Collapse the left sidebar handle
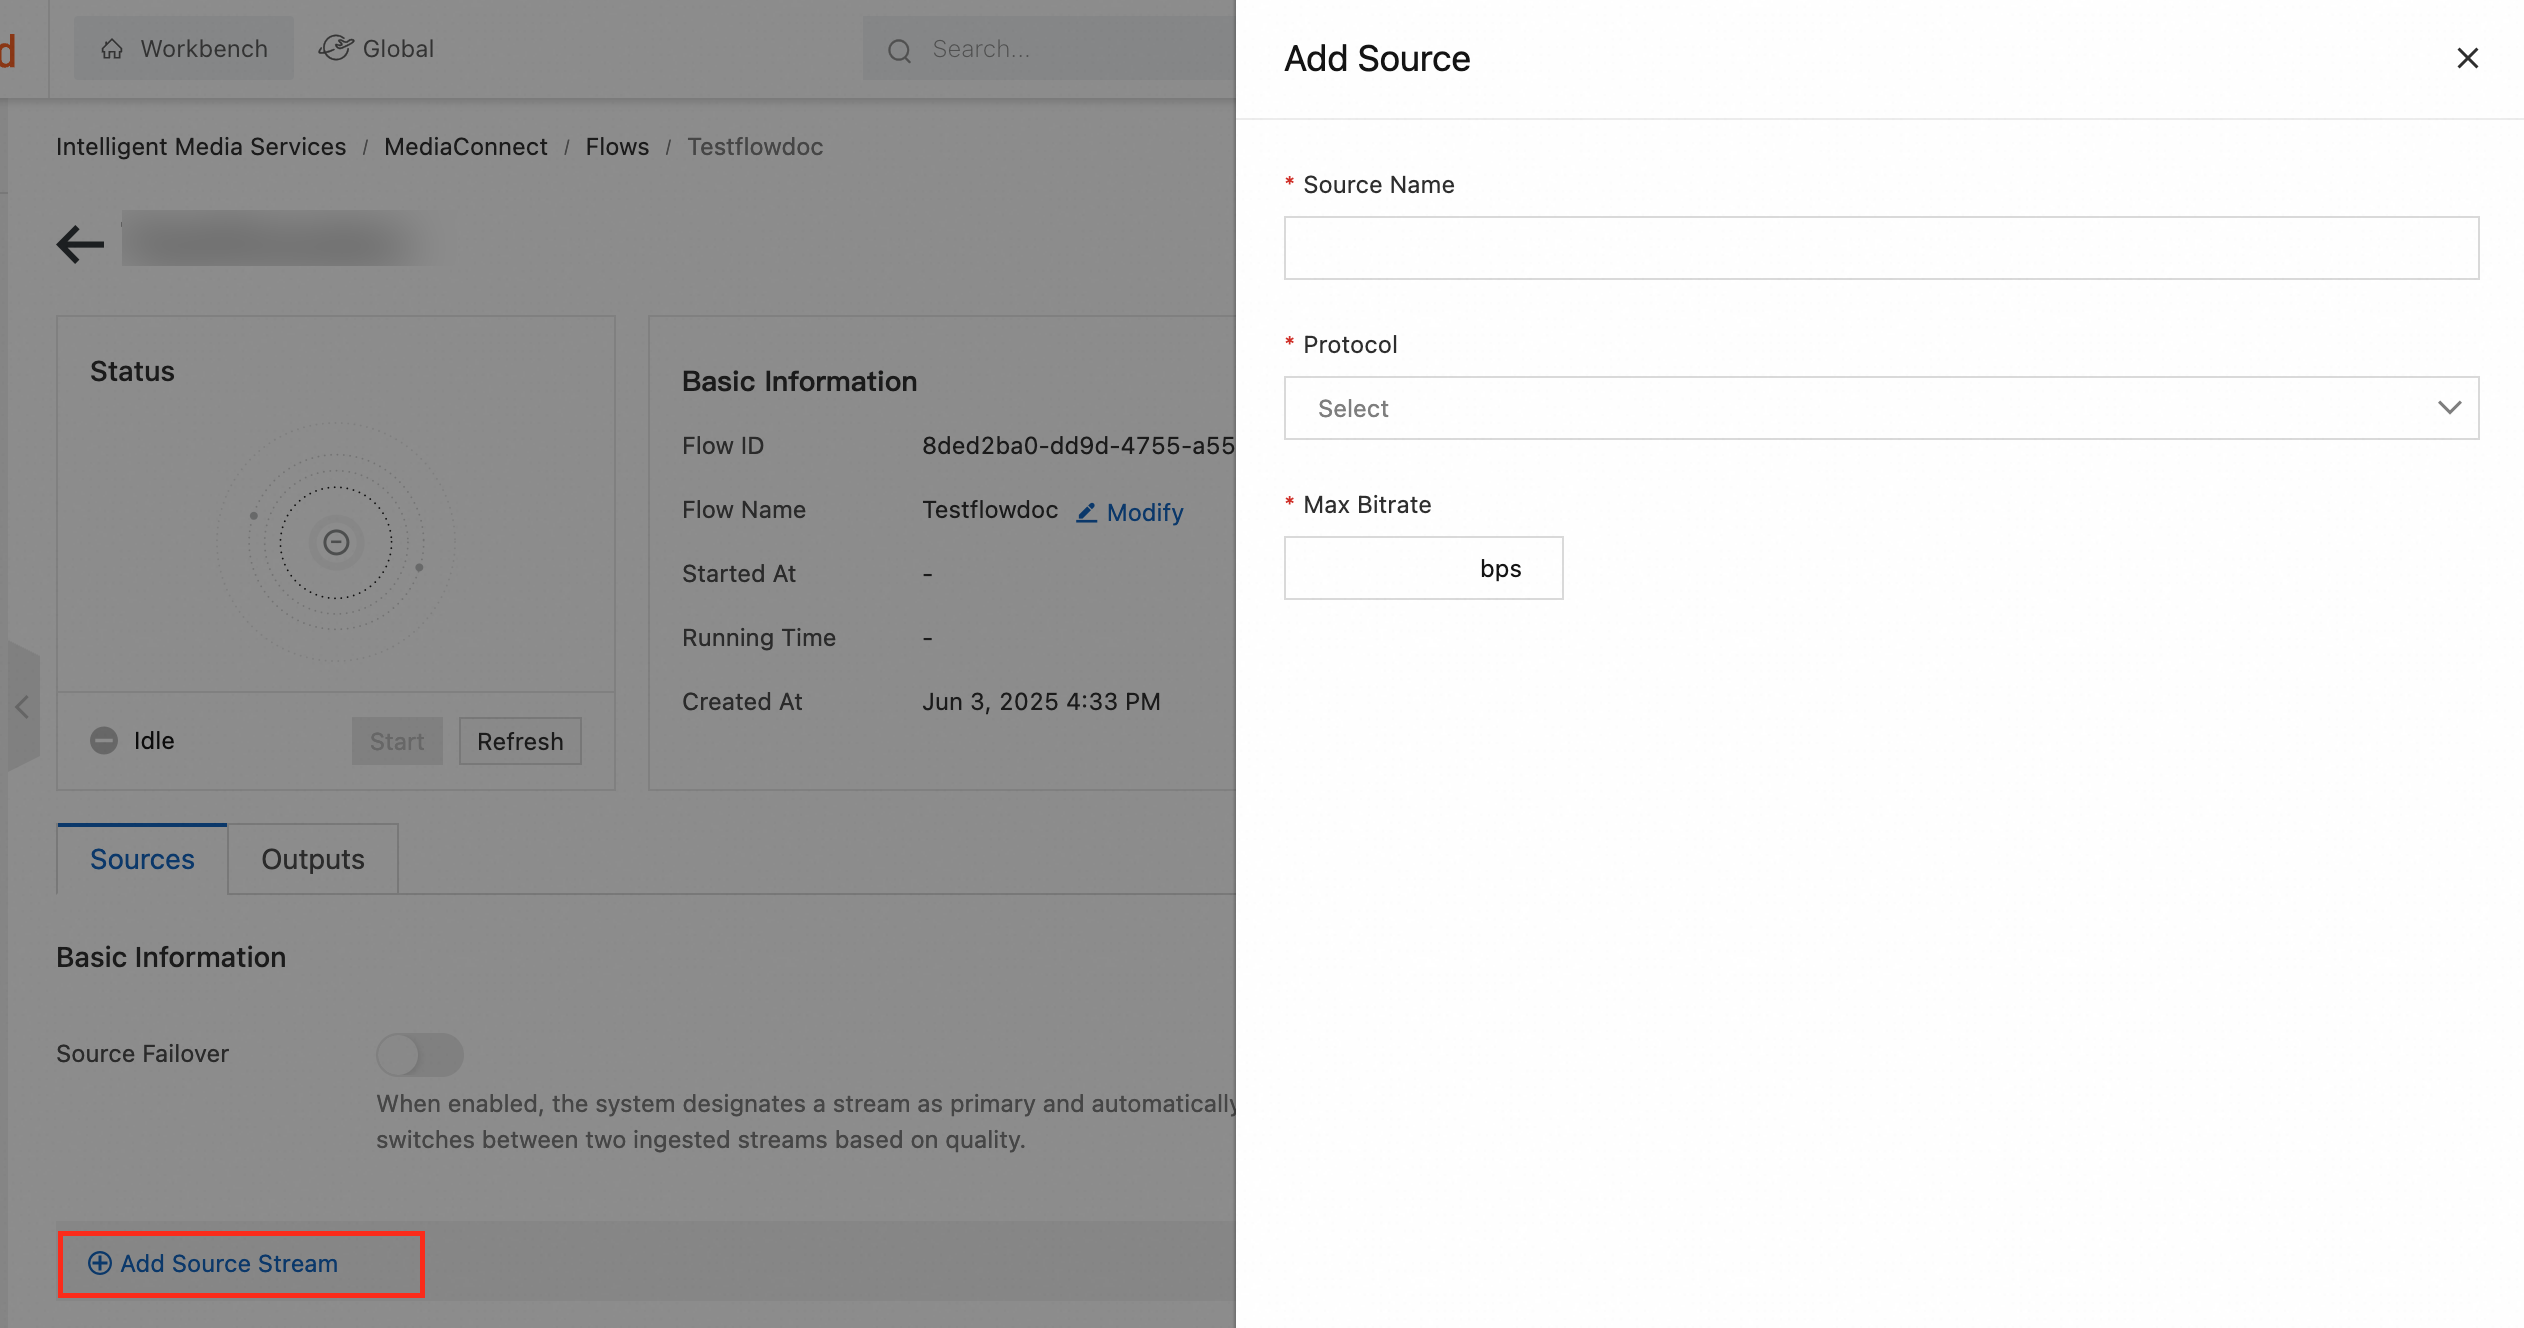2524x1328 pixels. (22, 707)
